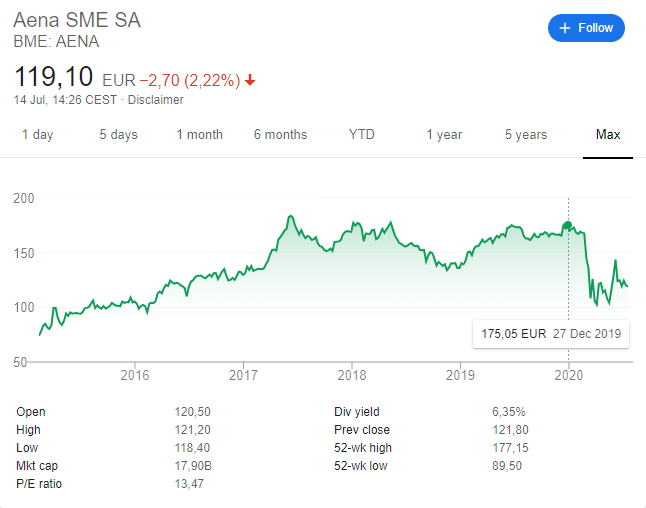Select the 1 day tab

click(x=37, y=135)
